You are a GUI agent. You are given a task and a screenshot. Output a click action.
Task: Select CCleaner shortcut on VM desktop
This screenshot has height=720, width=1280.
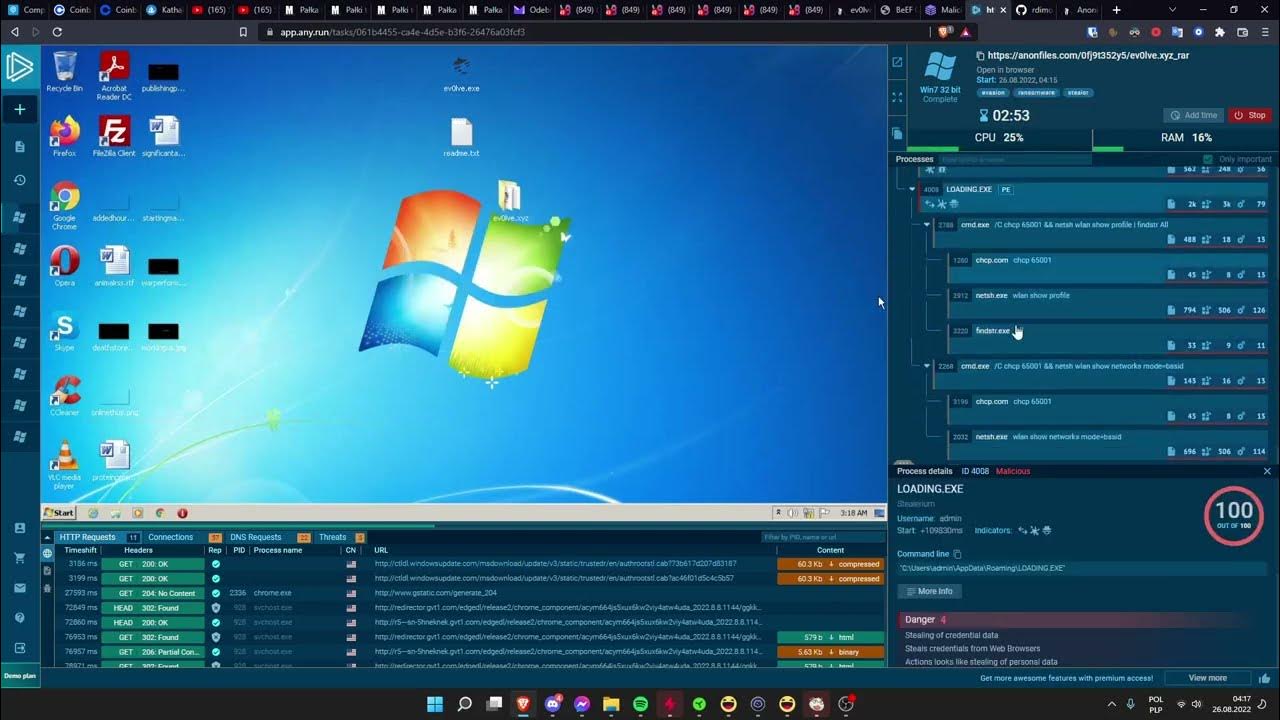pos(64,396)
